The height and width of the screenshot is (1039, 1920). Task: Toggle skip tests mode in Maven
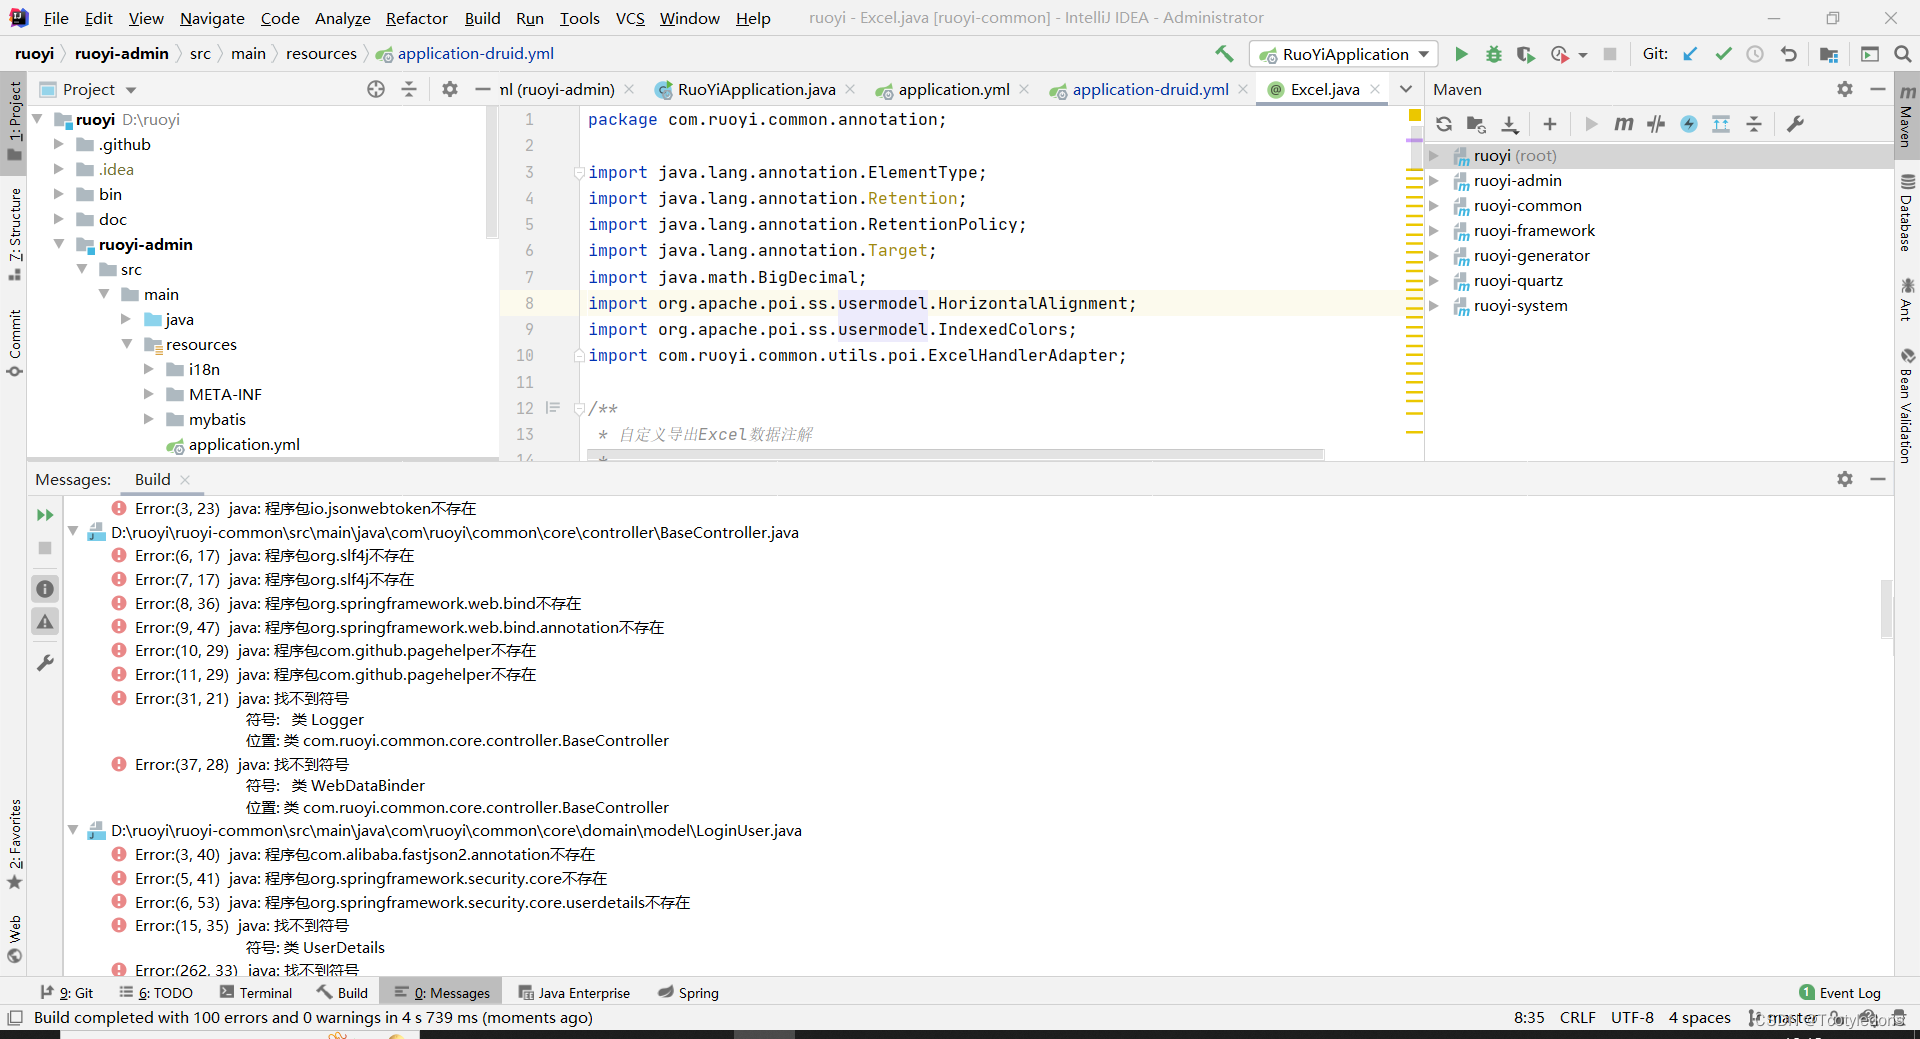(x=1689, y=124)
